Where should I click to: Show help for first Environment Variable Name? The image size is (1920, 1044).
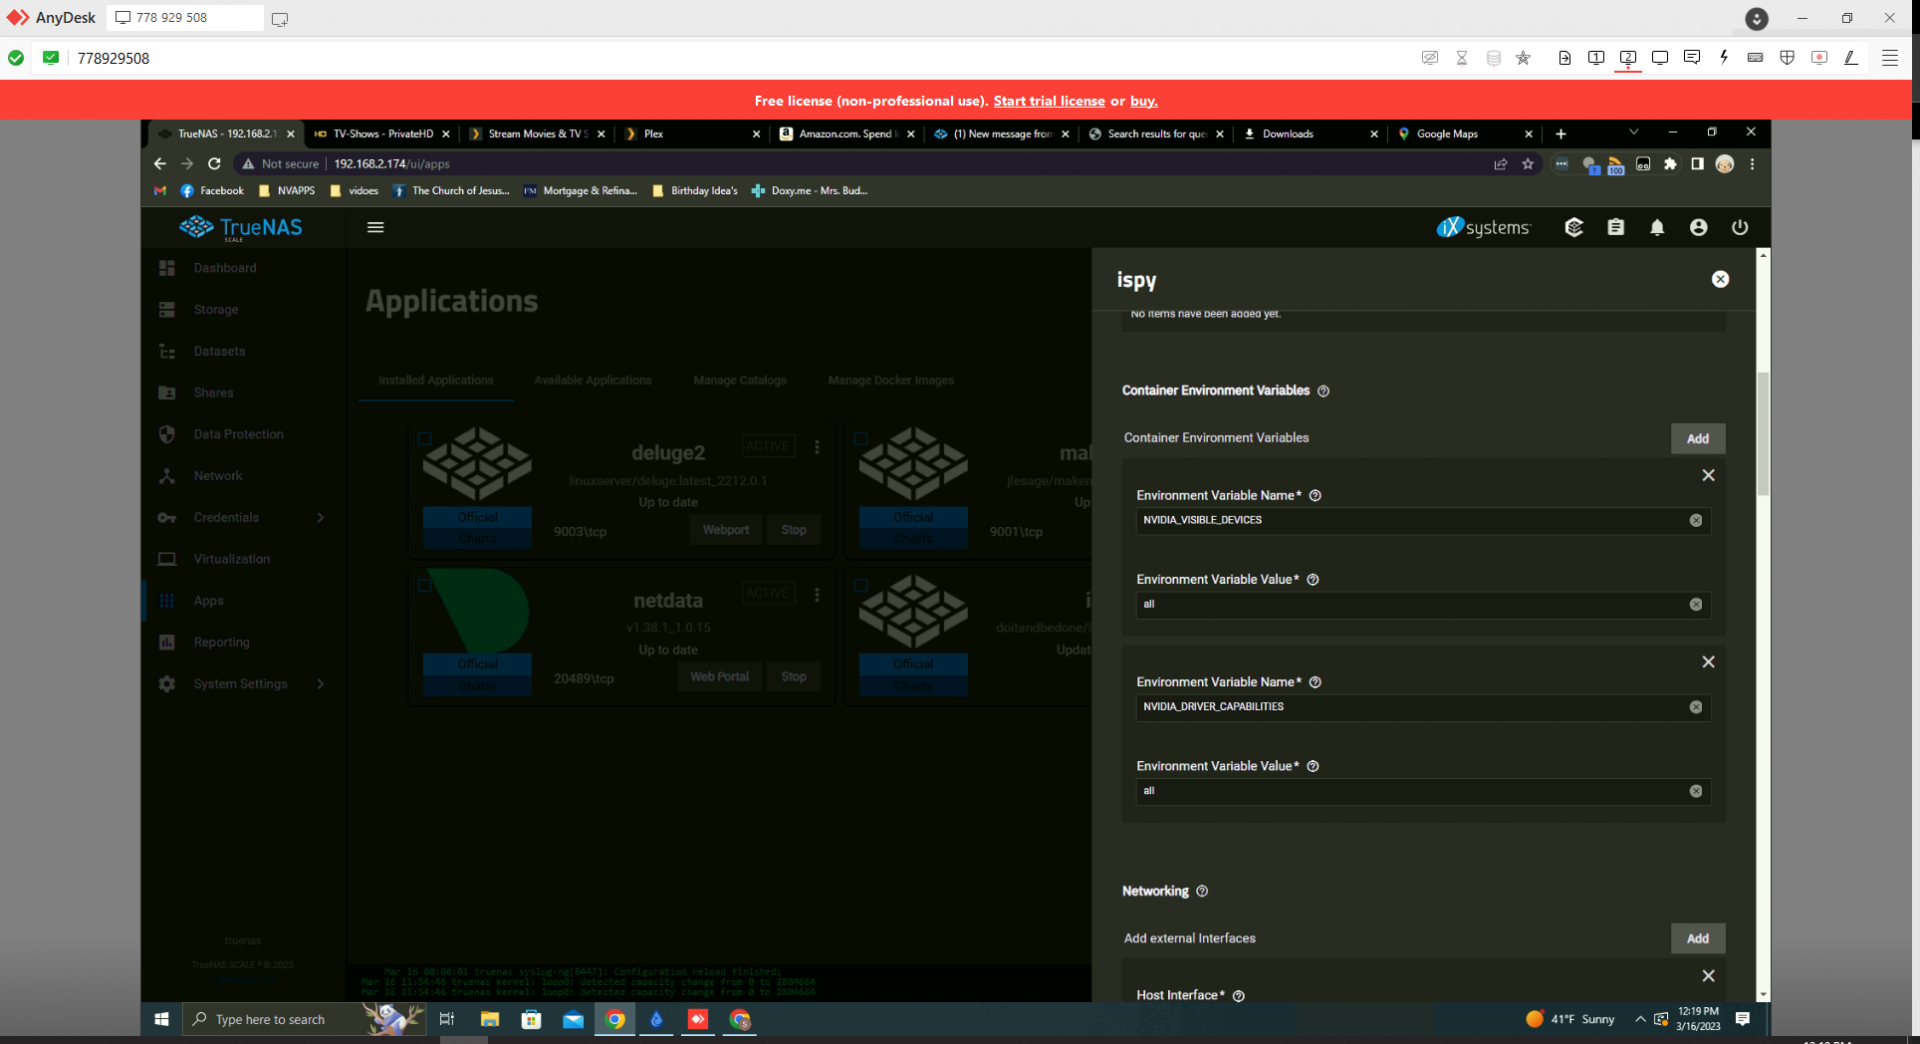click(1315, 496)
